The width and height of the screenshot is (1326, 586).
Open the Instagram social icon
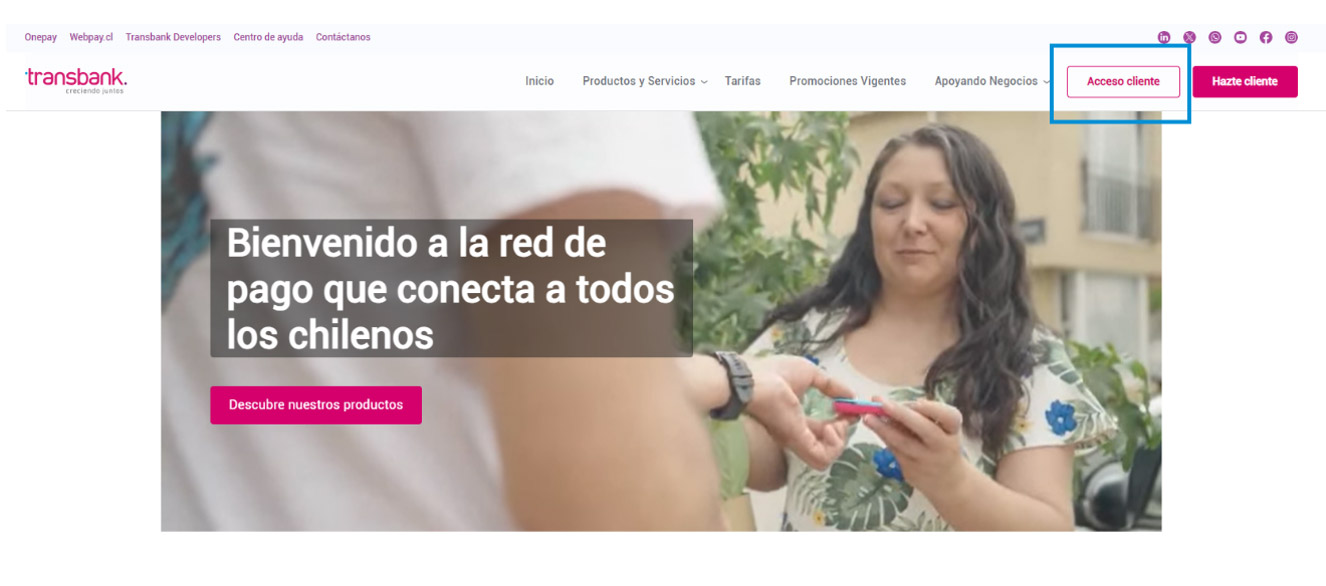[1291, 37]
